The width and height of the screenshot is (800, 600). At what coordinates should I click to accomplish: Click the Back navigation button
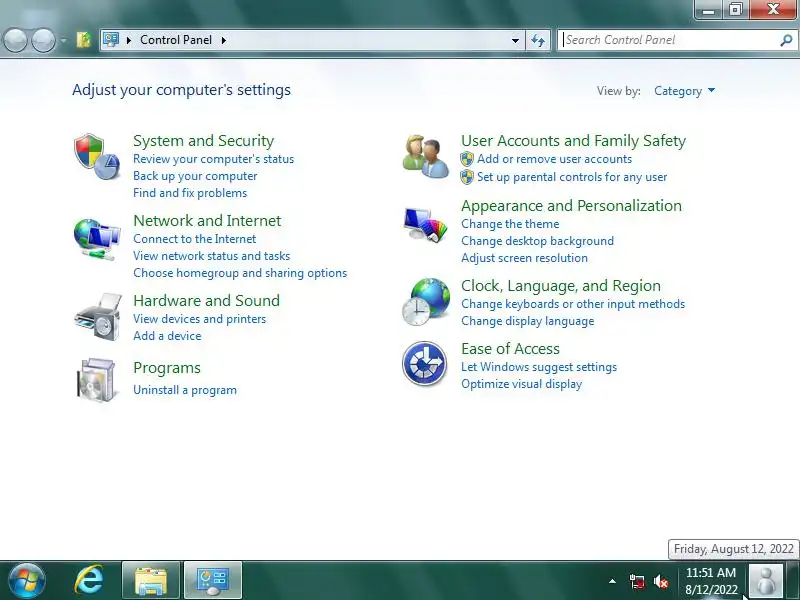point(15,40)
